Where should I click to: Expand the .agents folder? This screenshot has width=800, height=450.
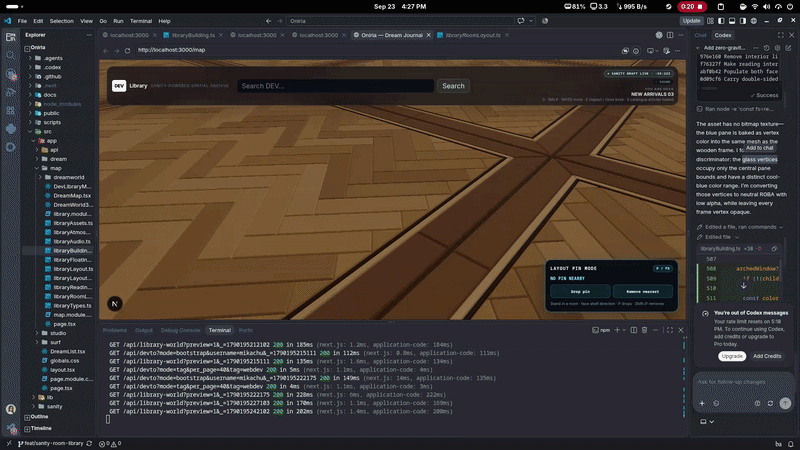[31, 58]
